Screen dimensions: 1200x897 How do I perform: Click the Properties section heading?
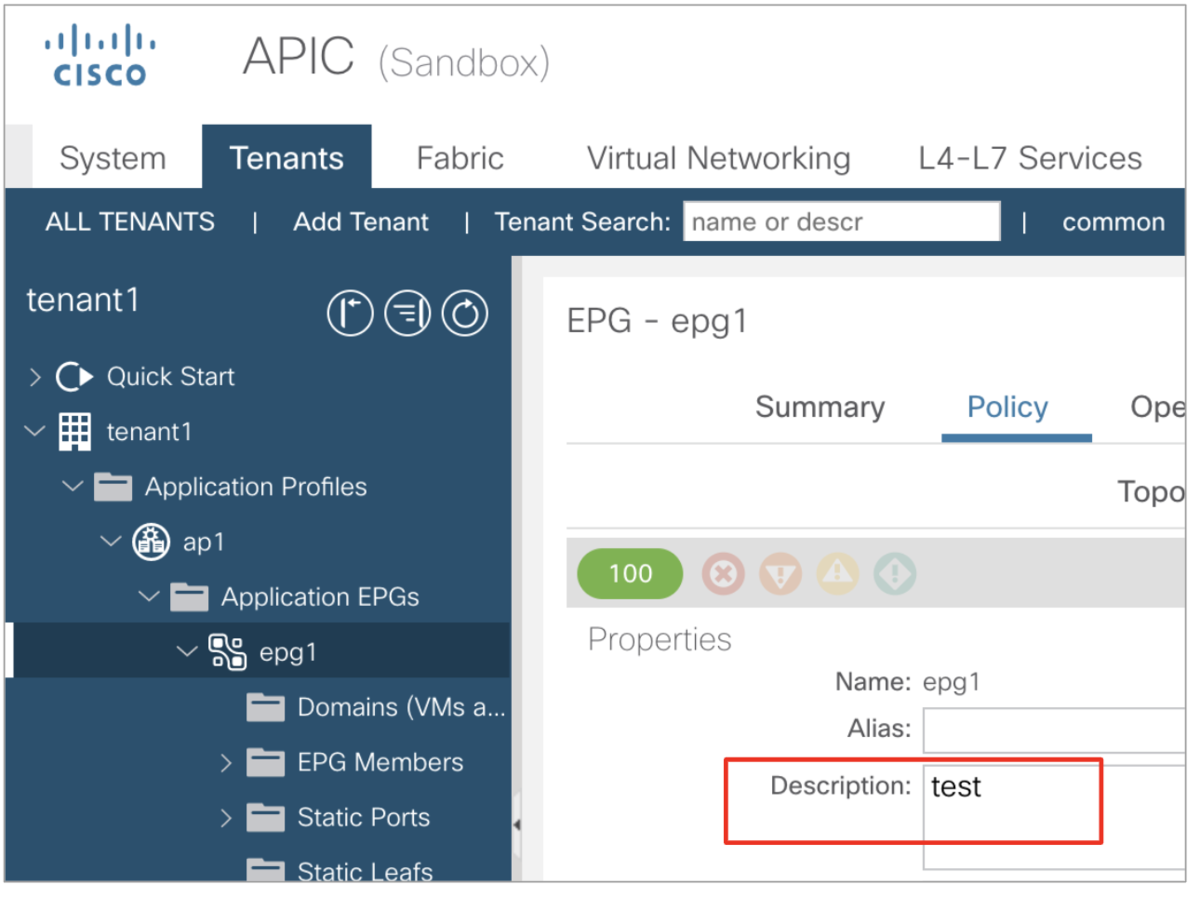(x=660, y=639)
